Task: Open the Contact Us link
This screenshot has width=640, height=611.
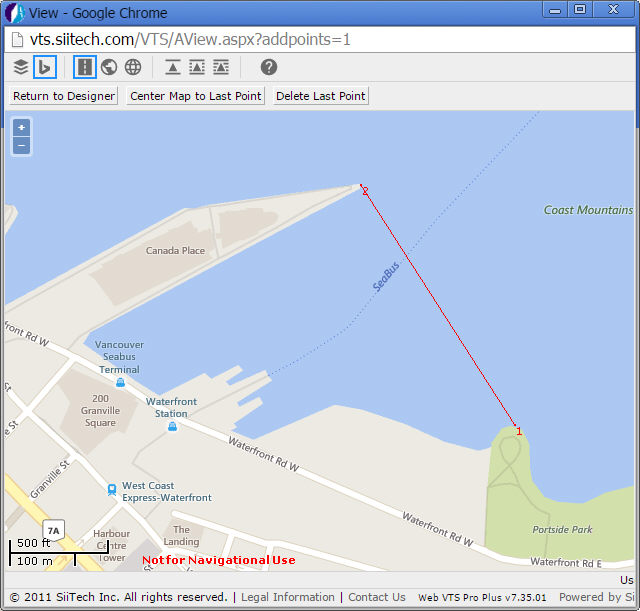Action: tap(377, 597)
